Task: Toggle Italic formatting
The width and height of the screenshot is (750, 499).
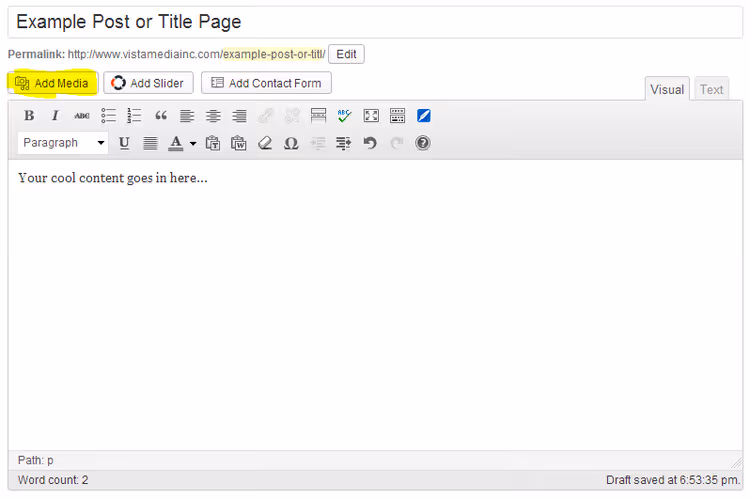Action: pos(55,116)
